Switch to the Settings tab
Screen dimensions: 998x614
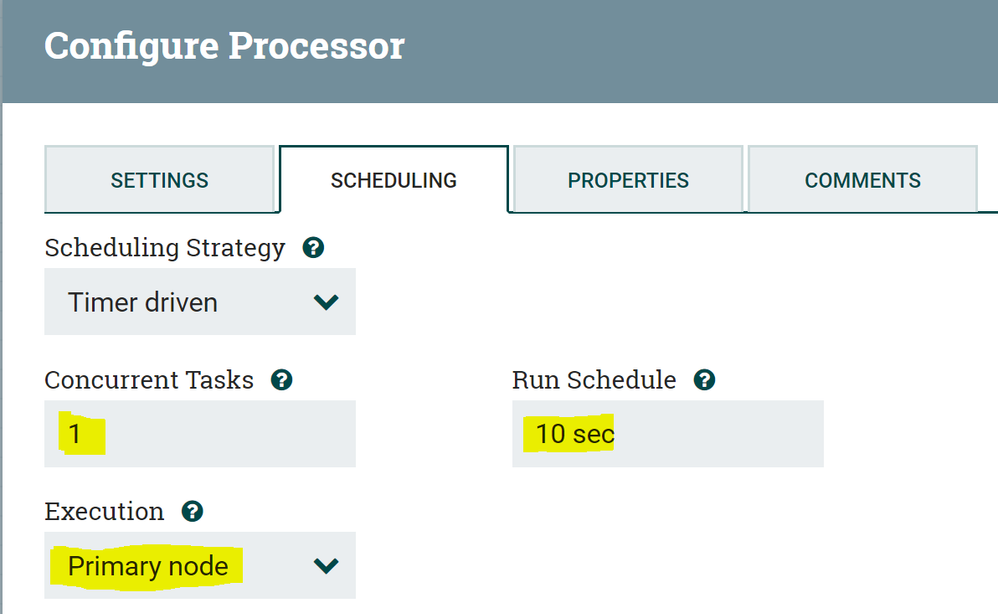coord(159,180)
